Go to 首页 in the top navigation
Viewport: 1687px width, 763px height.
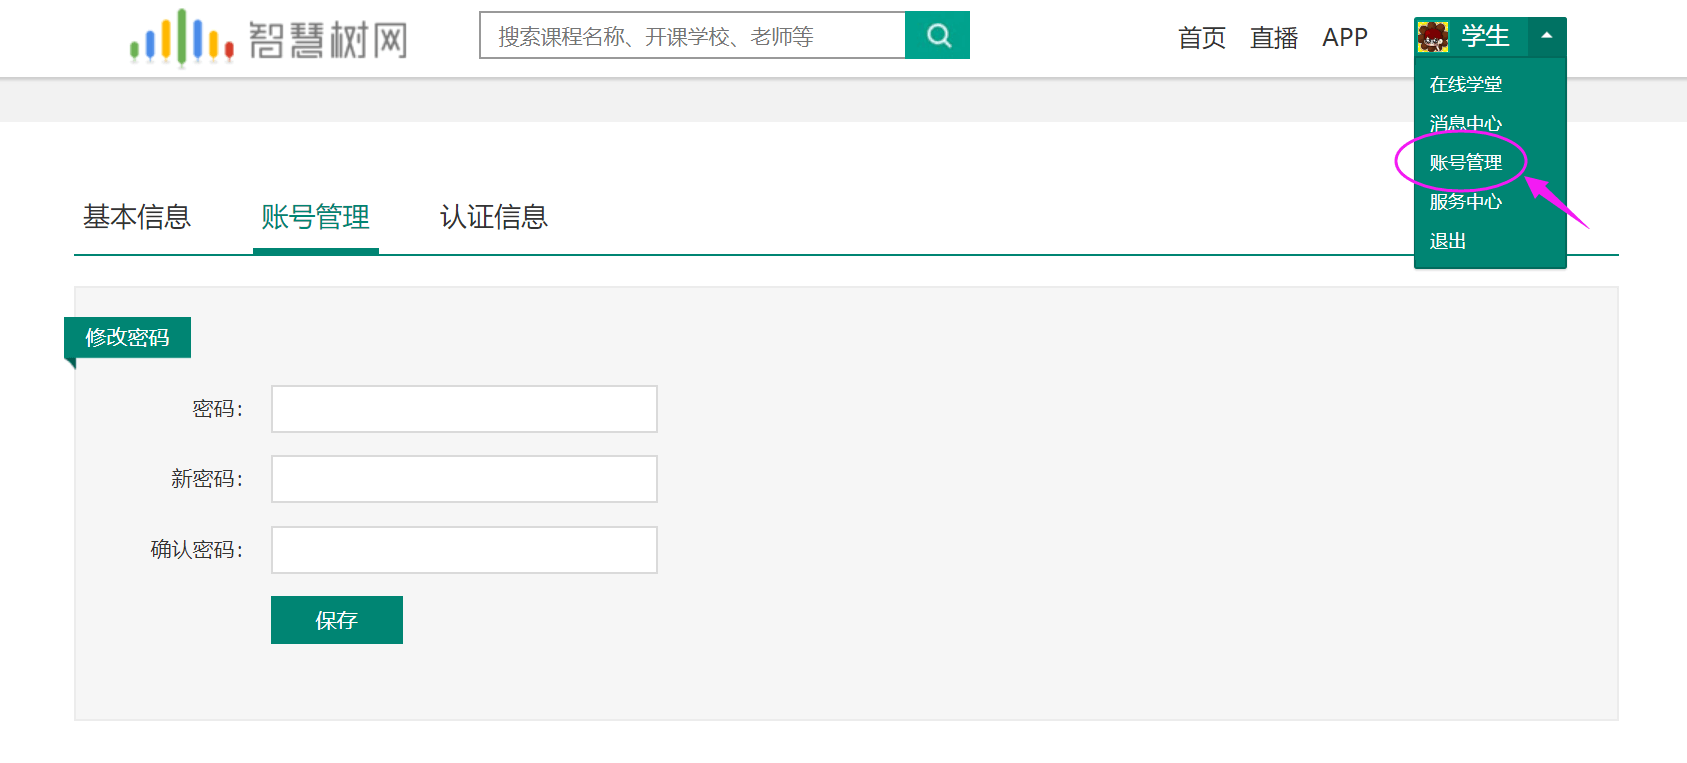(x=1201, y=38)
